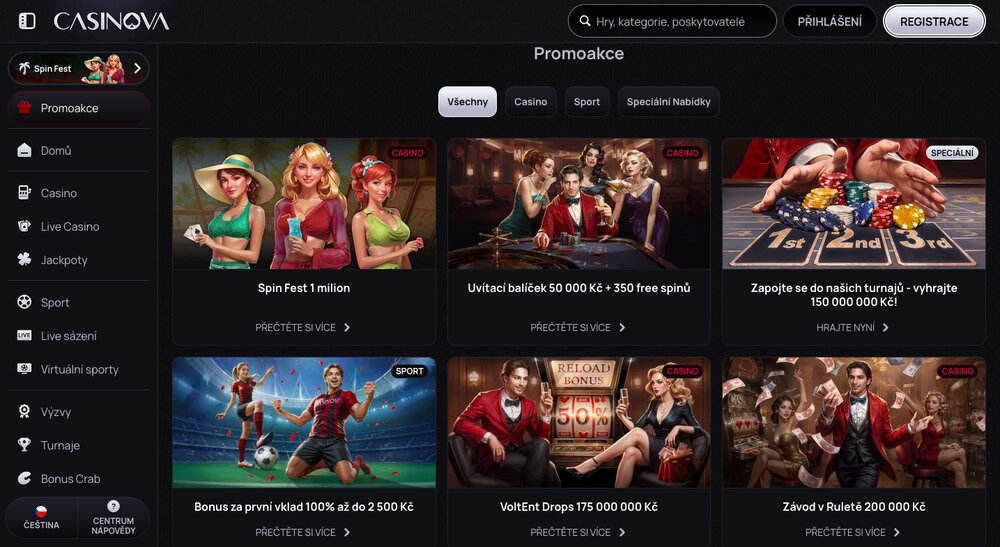Click the Virtuální sporty icon

25,369
